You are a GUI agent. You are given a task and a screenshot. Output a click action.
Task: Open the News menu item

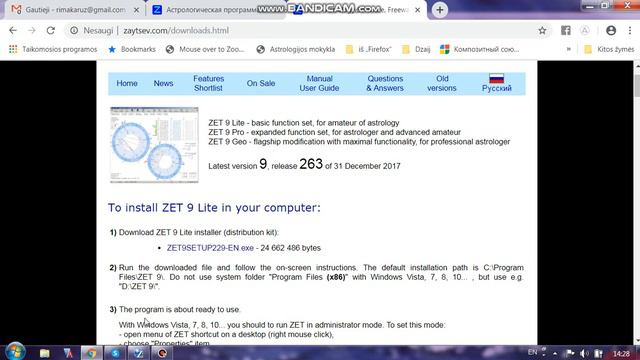[x=163, y=83]
